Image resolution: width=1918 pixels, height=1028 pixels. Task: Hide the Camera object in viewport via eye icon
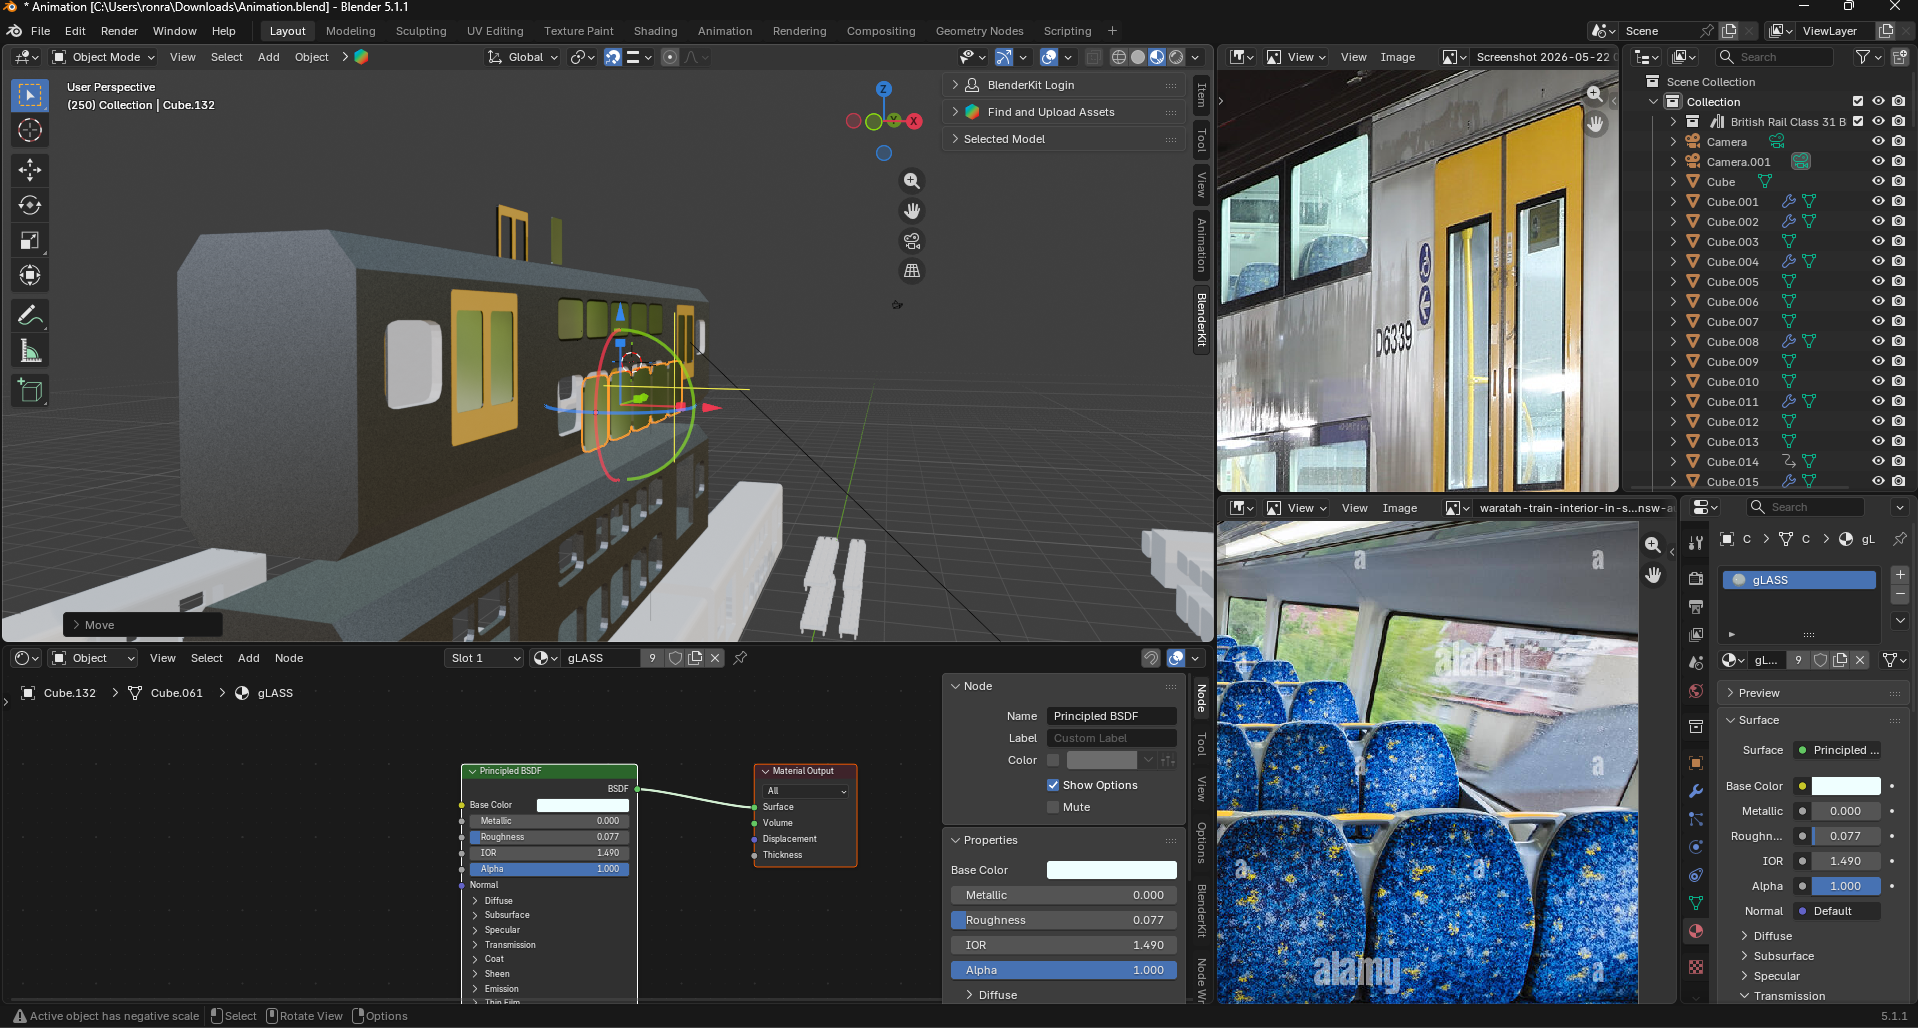[1878, 142]
